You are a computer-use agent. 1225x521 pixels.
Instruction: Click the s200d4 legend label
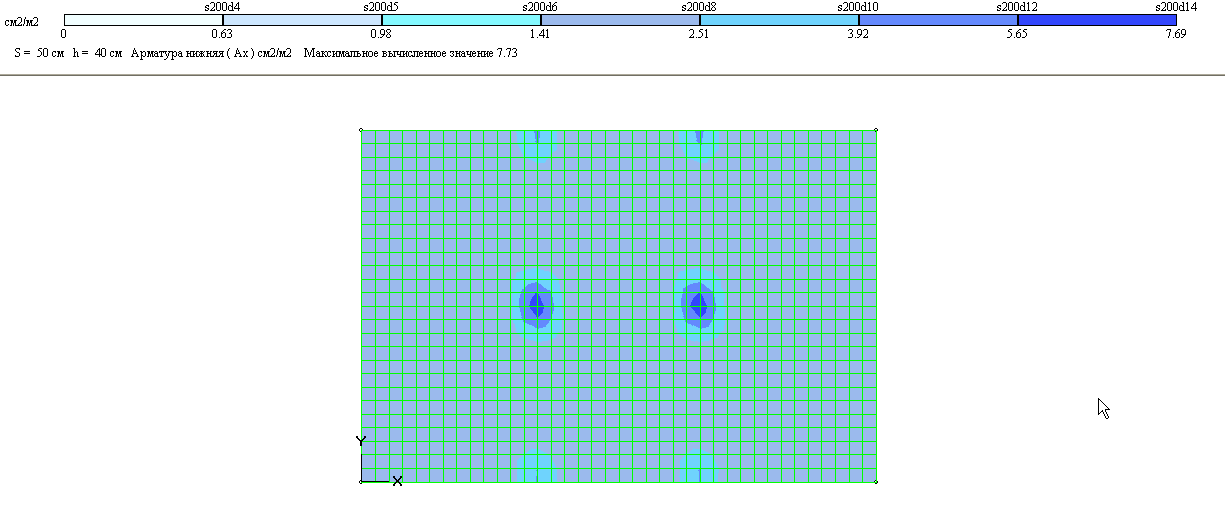point(222,7)
